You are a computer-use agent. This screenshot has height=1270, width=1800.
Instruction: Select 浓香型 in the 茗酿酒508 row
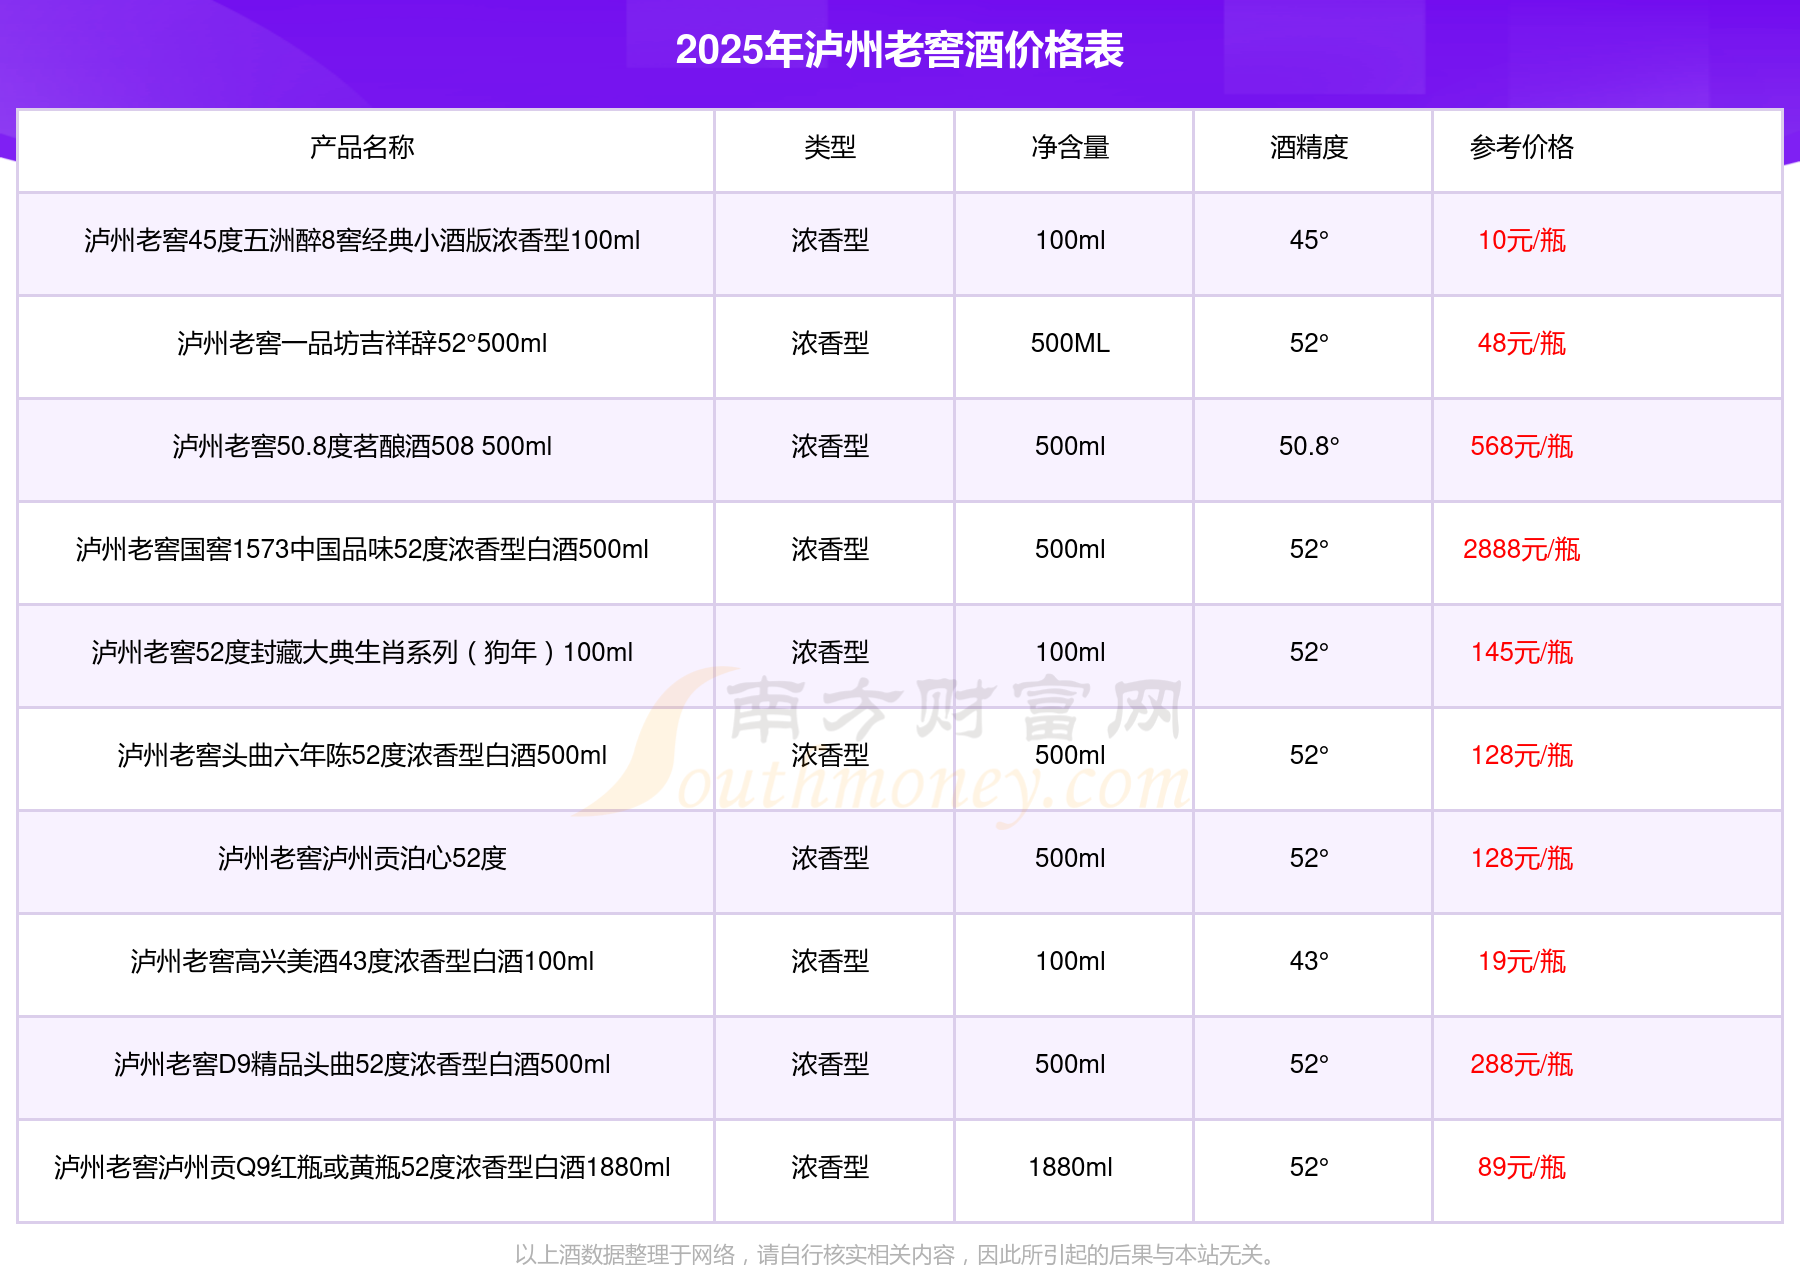pos(830,446)
